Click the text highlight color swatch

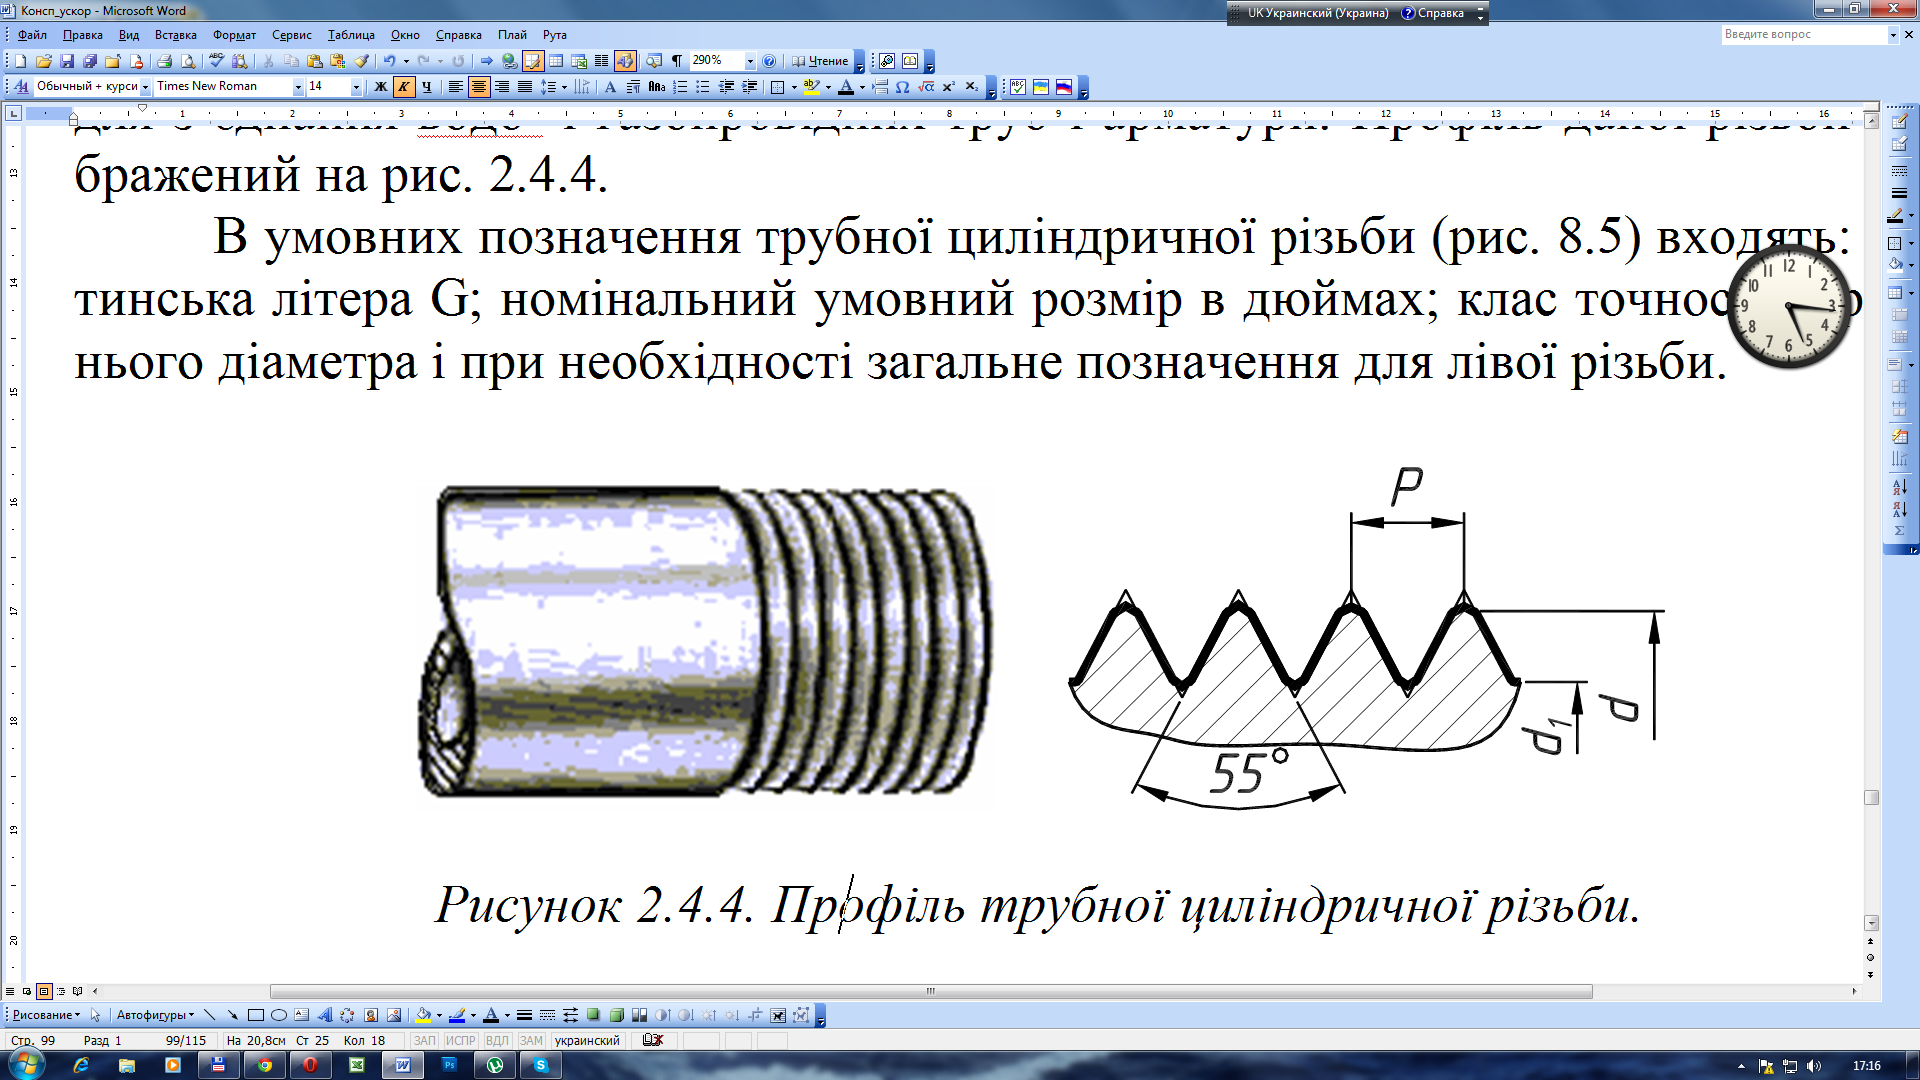pos(810,87)
